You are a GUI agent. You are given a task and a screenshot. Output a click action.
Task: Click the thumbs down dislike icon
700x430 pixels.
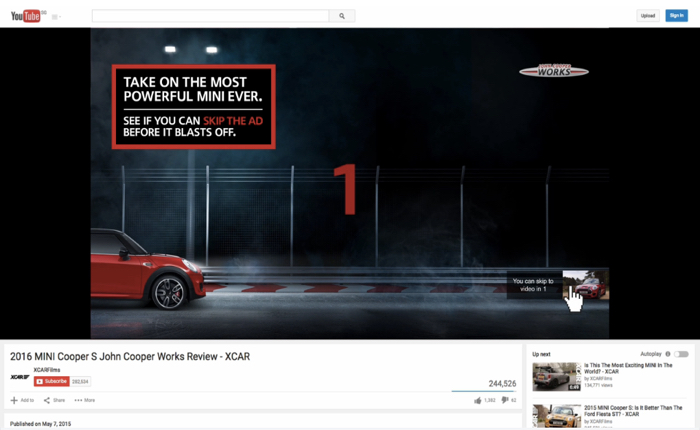[x=505, y=400]
